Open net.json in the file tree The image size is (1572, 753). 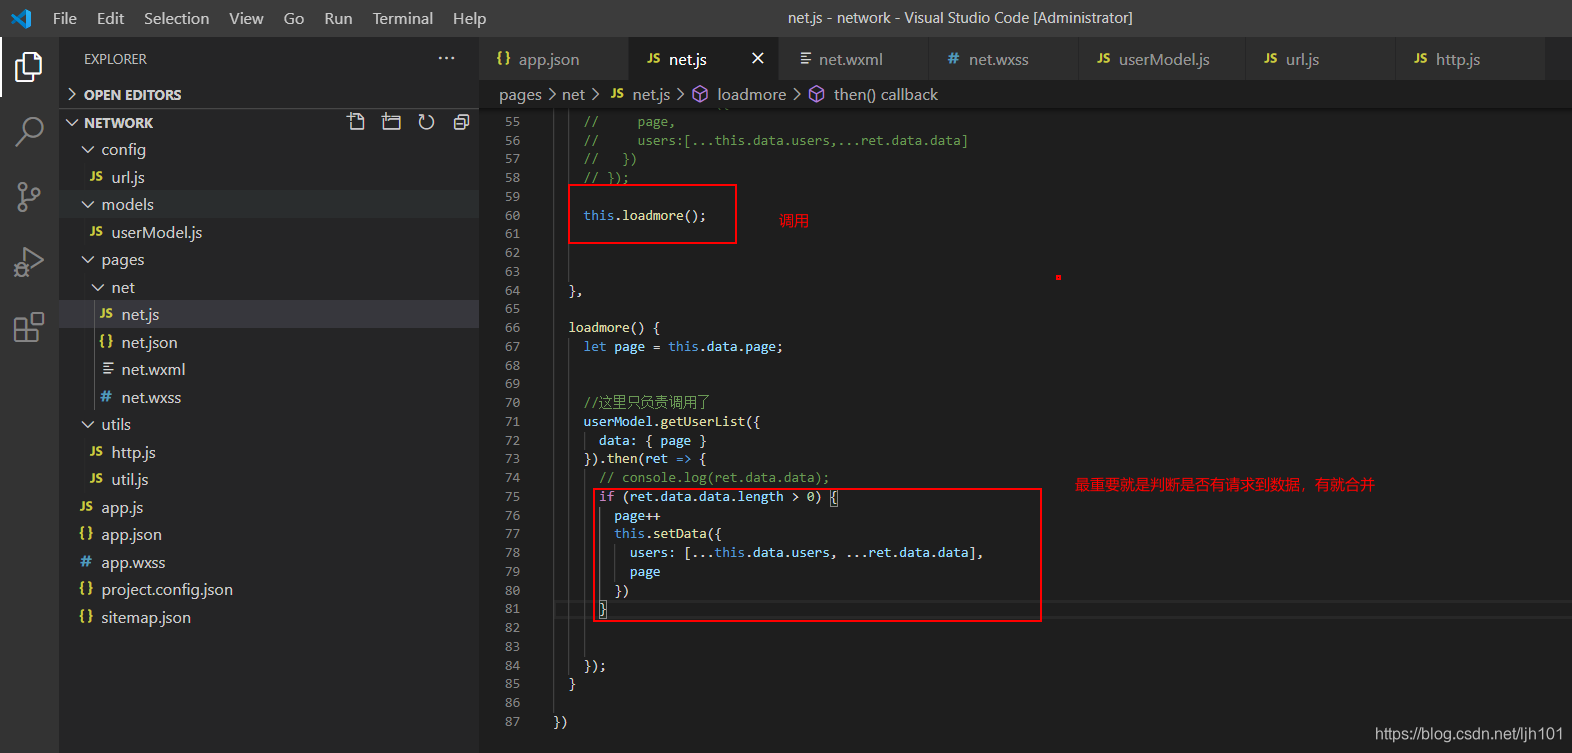(x=270, y=342)
